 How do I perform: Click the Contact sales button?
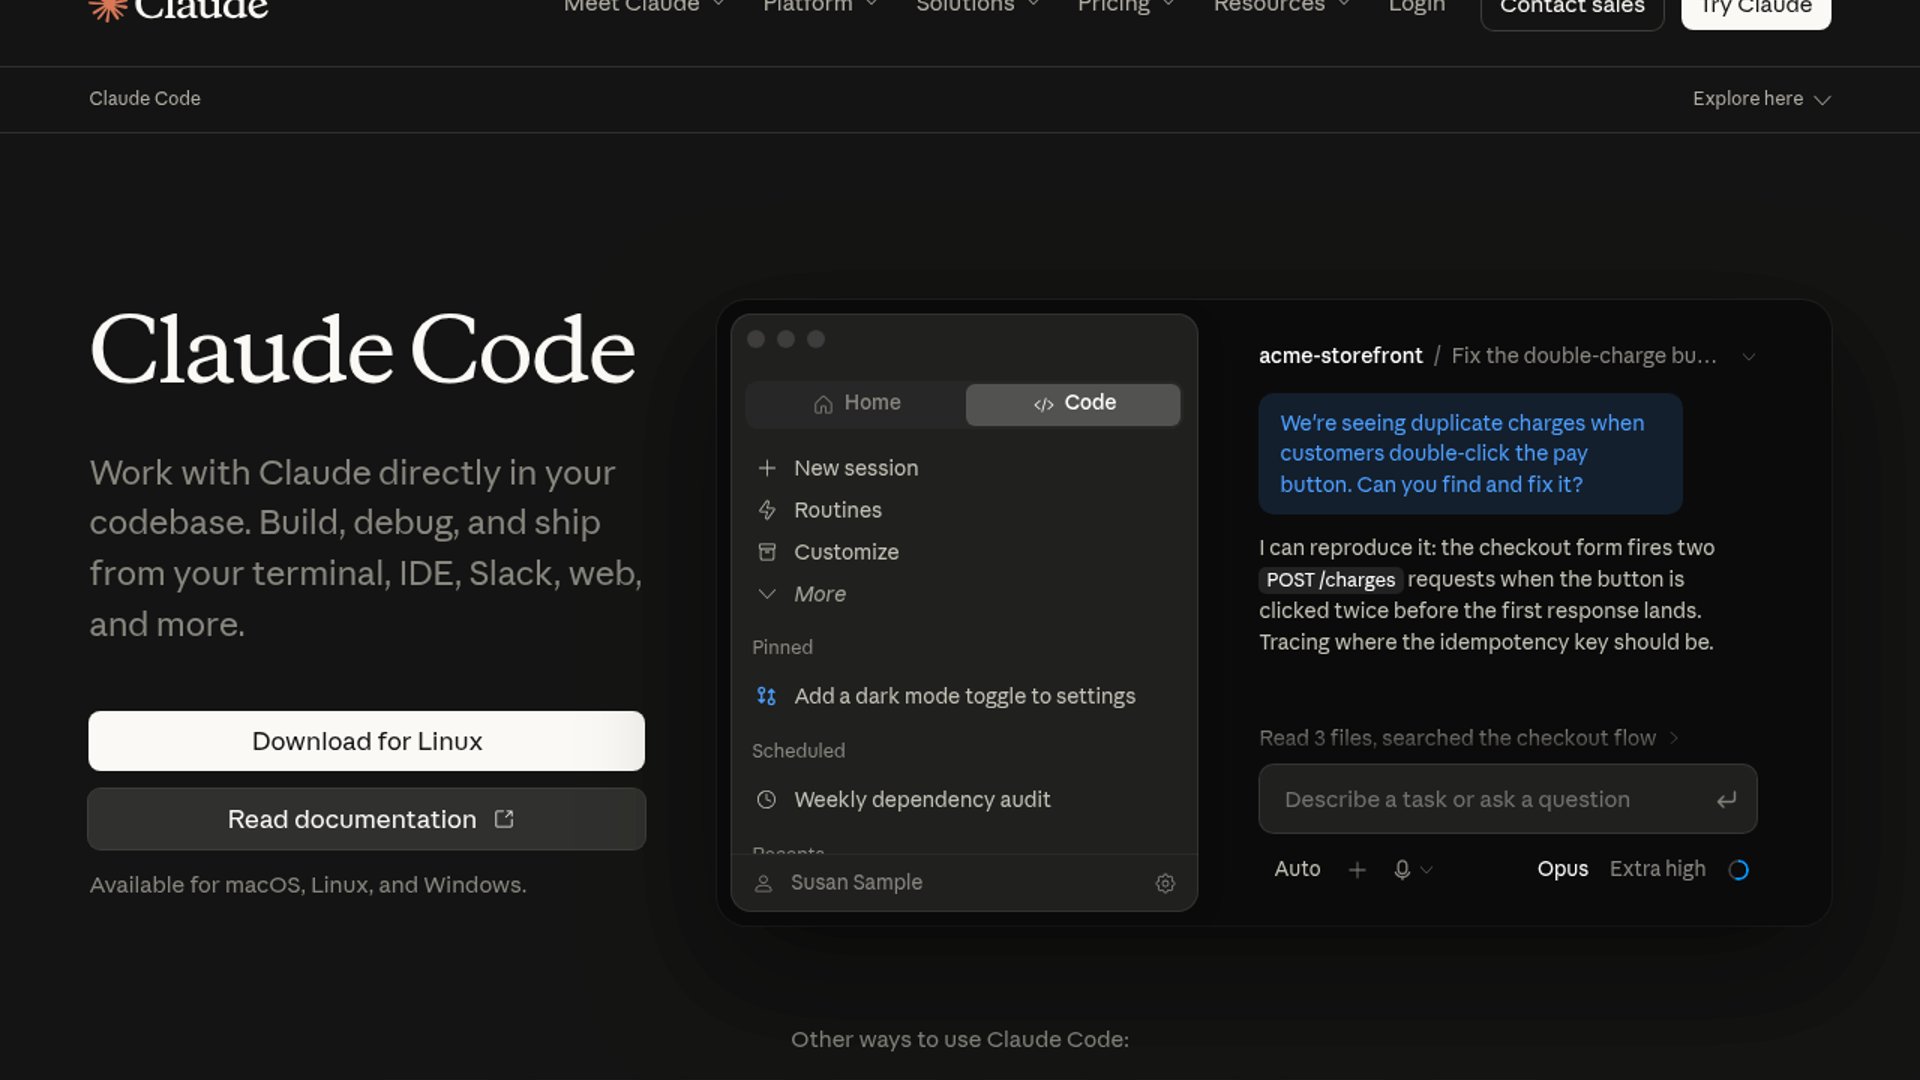coord(1572,8)
